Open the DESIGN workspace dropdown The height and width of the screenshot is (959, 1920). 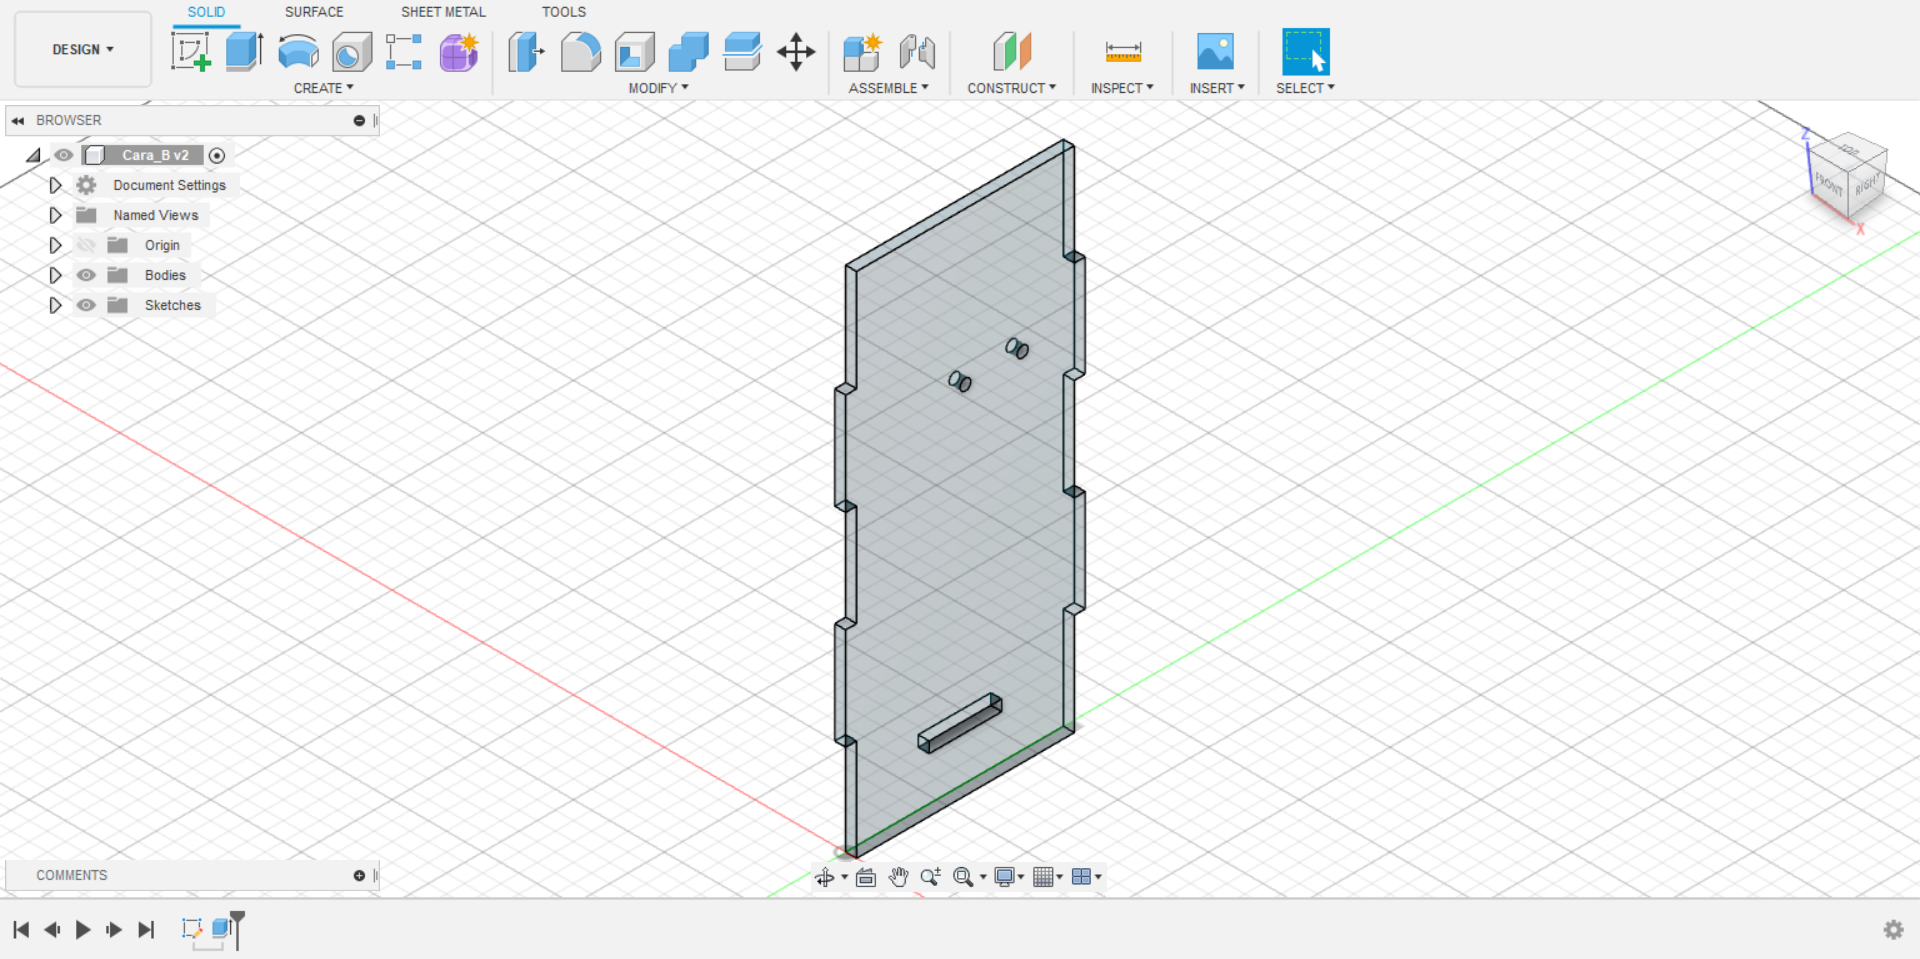pos(83,49)
